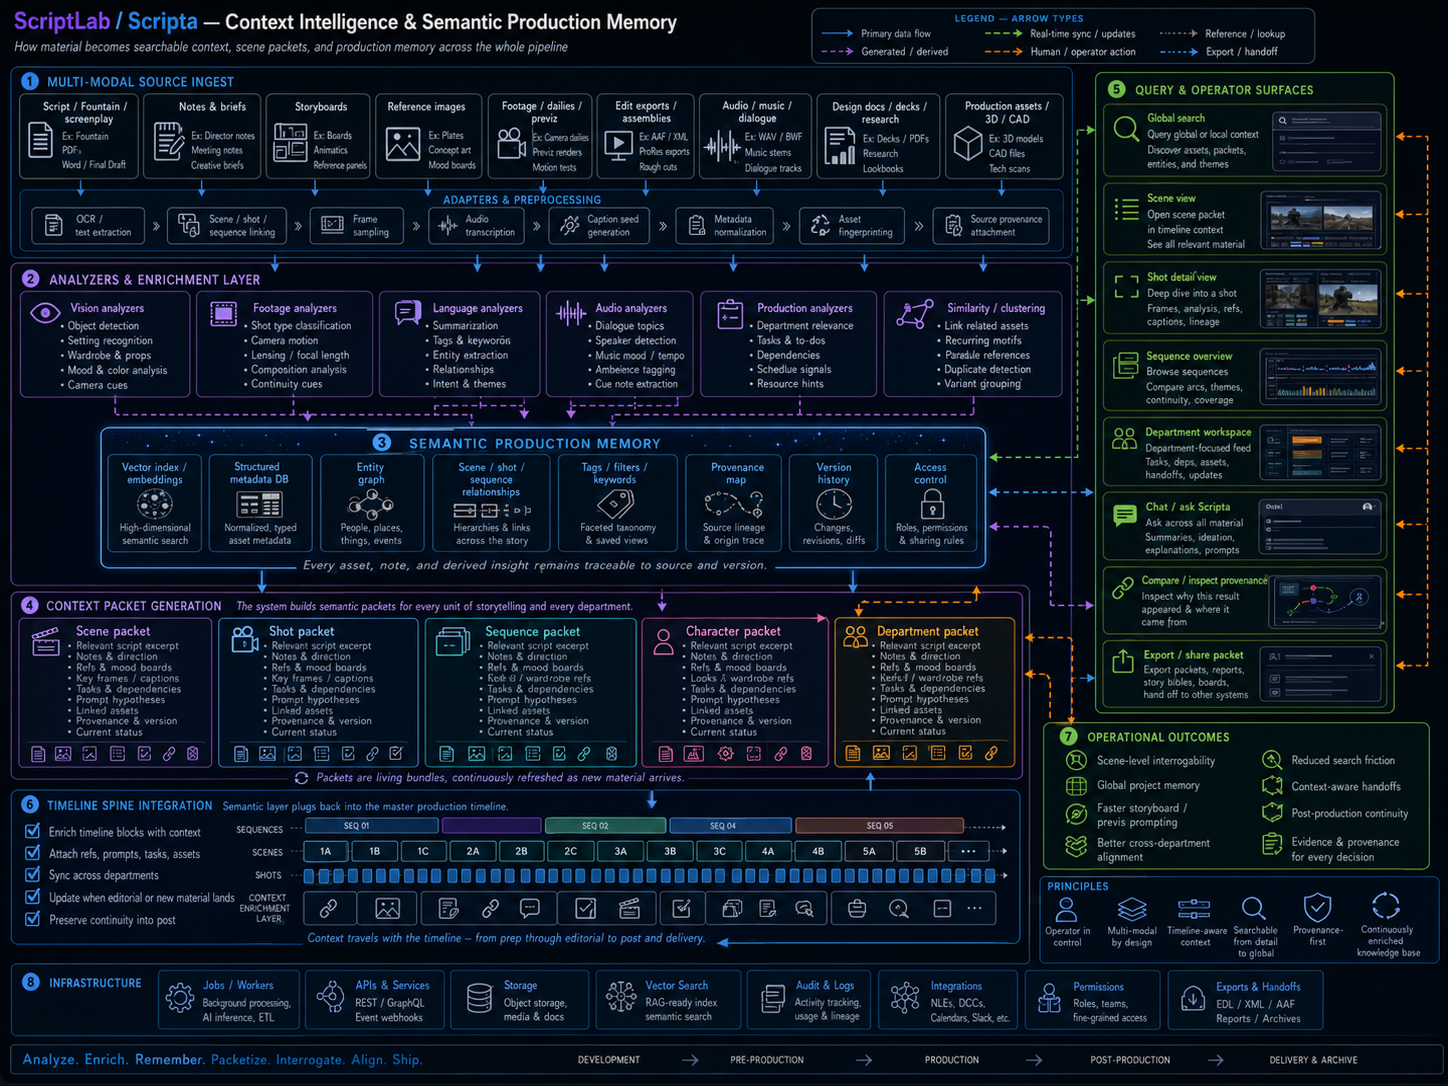Viewport: 1448px width, 1086px height.
Task: Click the Script / Fountain document icon
Action: point(40,140)
